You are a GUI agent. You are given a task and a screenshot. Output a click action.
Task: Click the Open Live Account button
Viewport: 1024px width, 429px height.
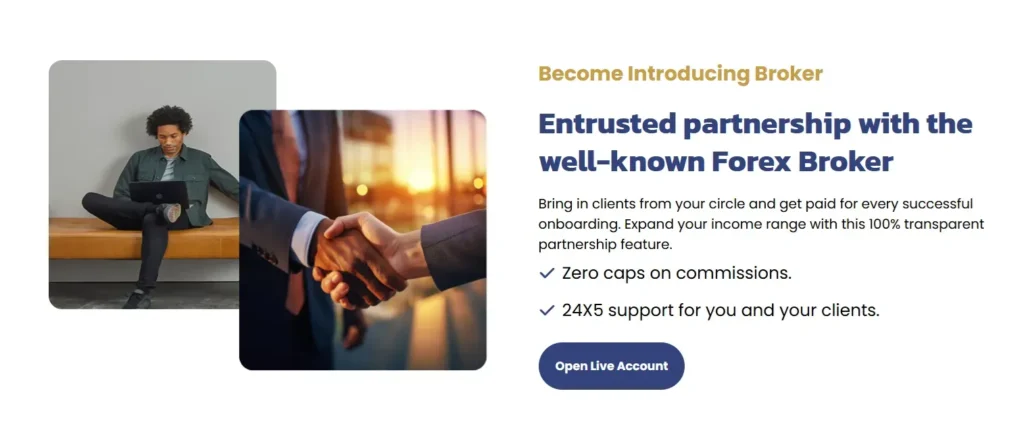(x=611, y=366)
